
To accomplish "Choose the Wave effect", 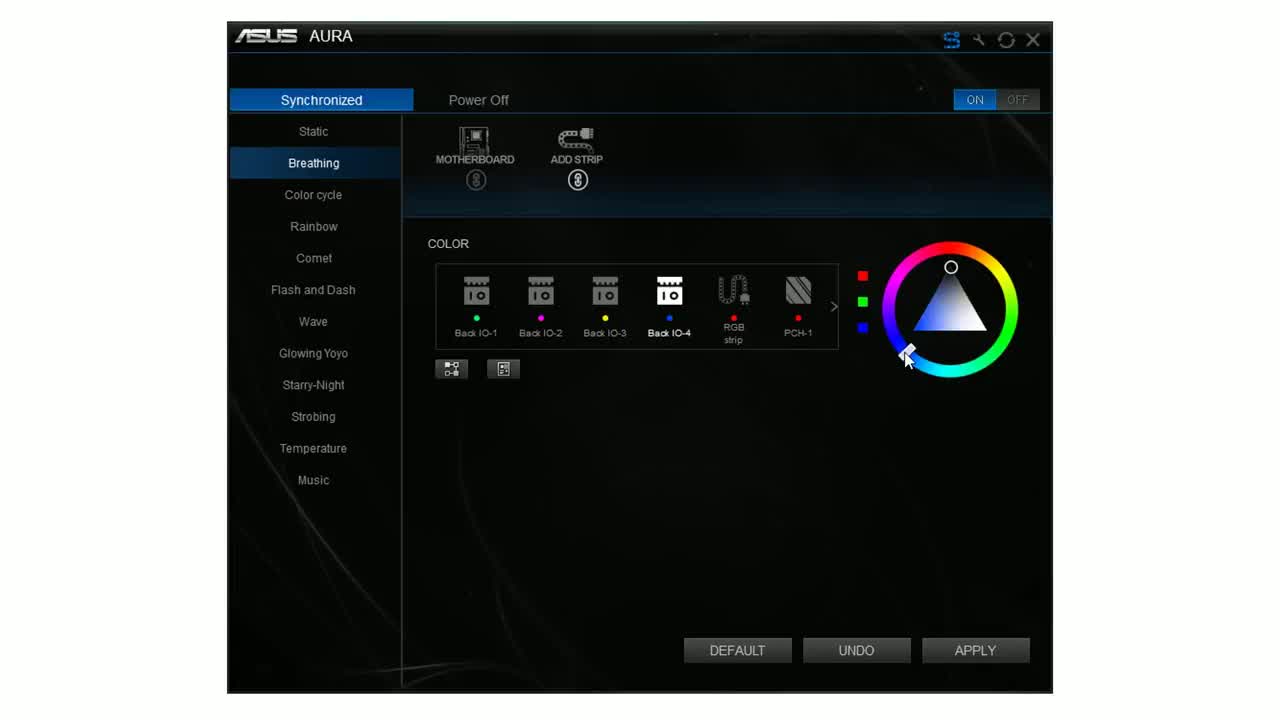I will (x=314, y=322).
